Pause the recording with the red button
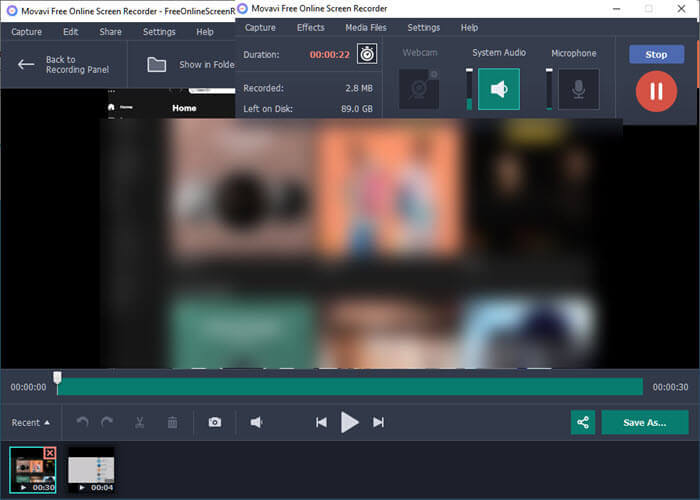 656,91
